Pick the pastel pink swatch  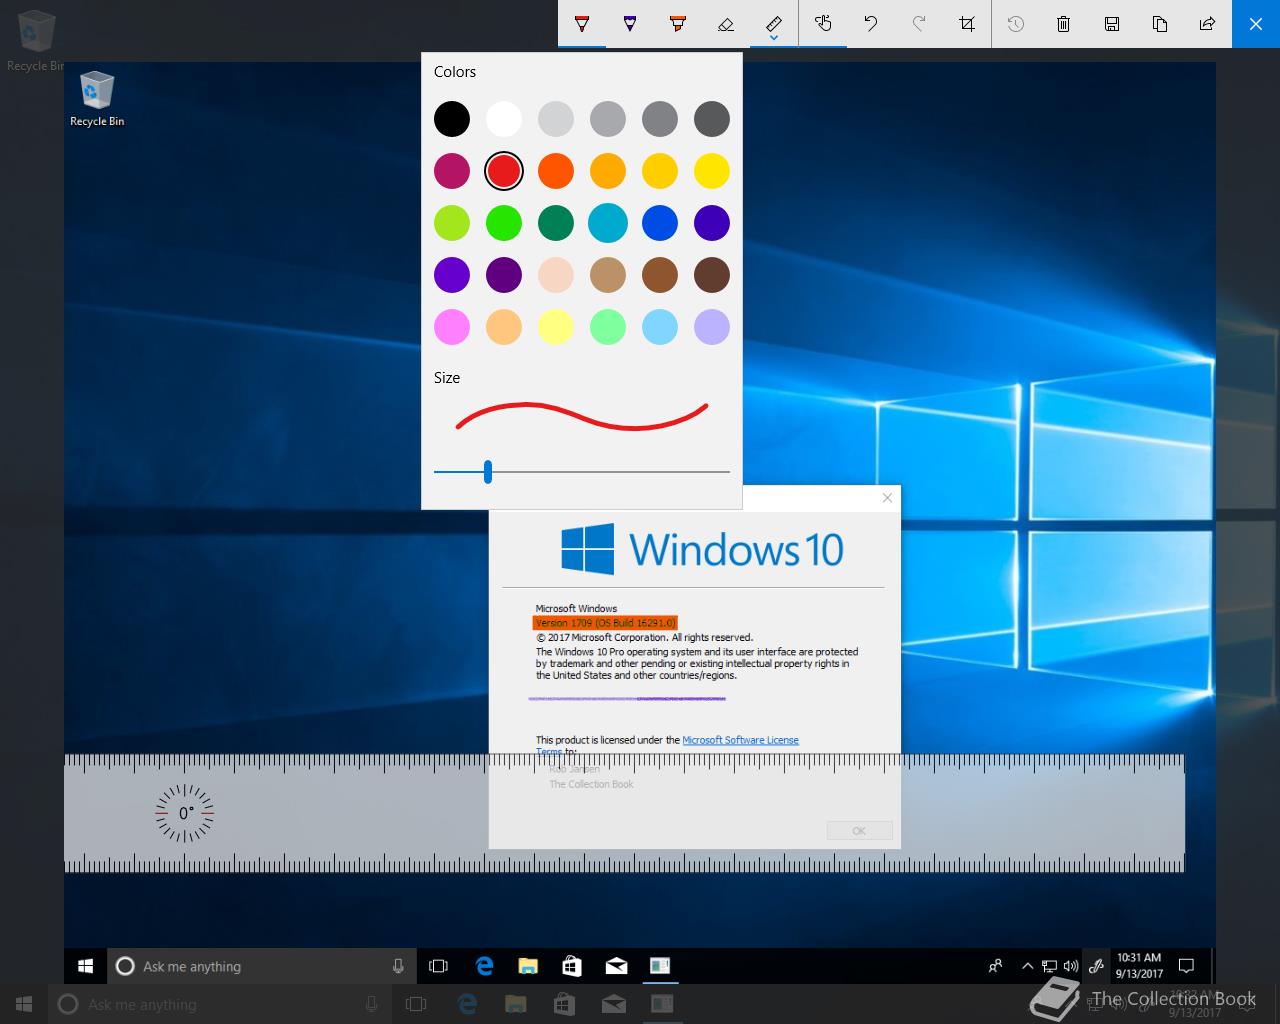pos(452,327)
